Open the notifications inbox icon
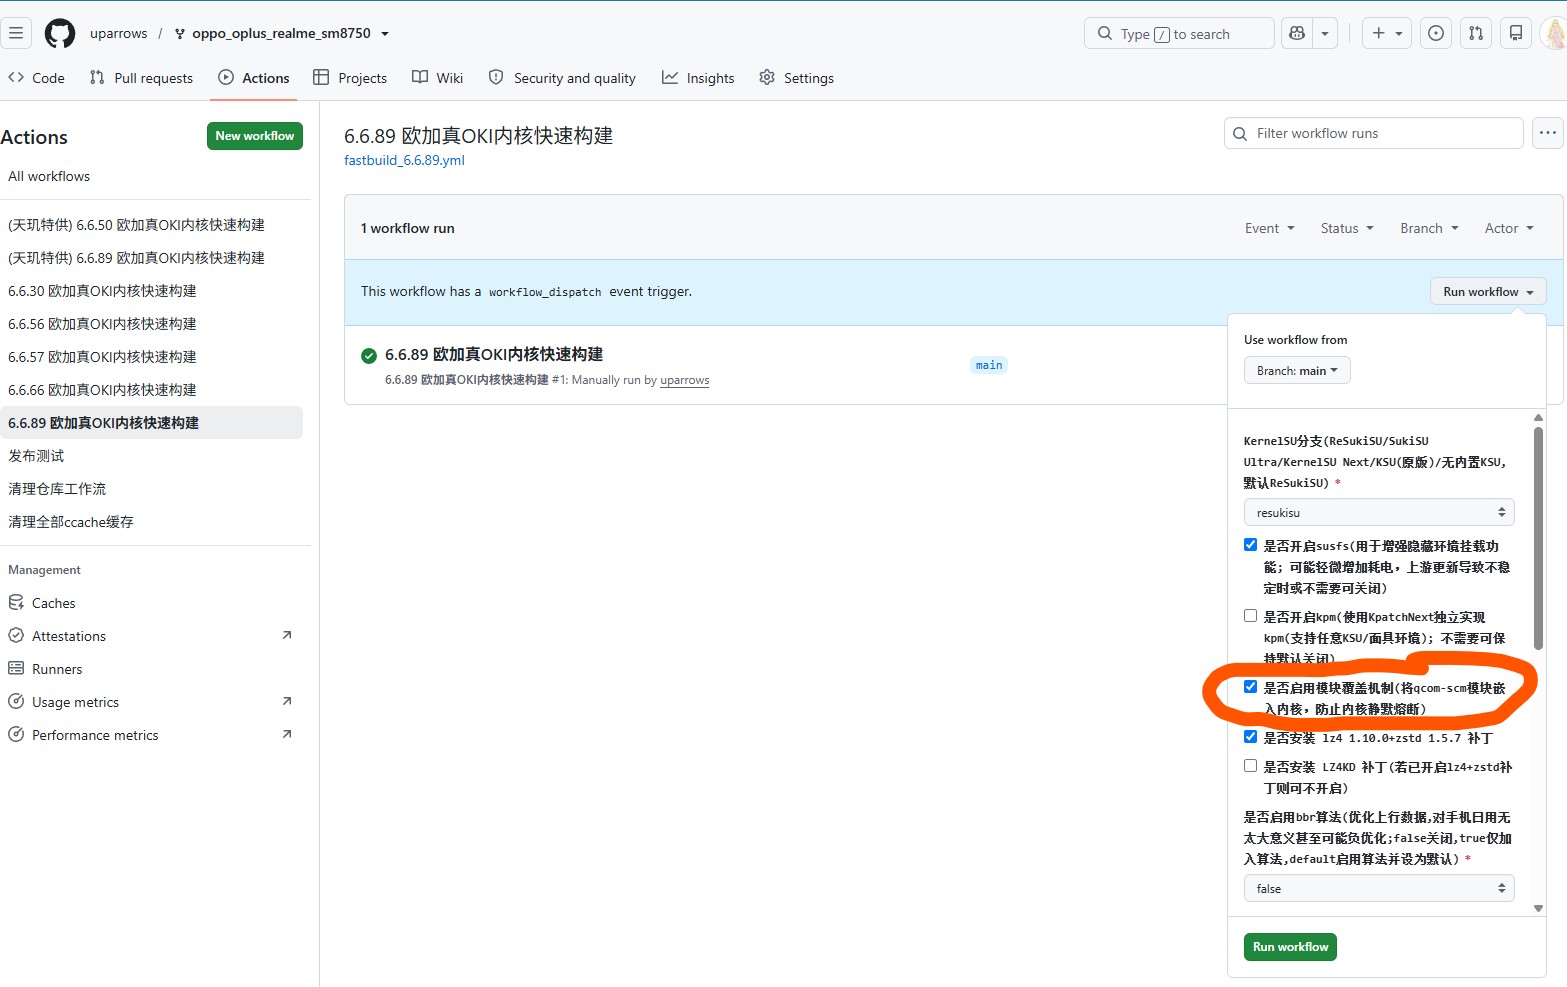 tap(1516, 33)
